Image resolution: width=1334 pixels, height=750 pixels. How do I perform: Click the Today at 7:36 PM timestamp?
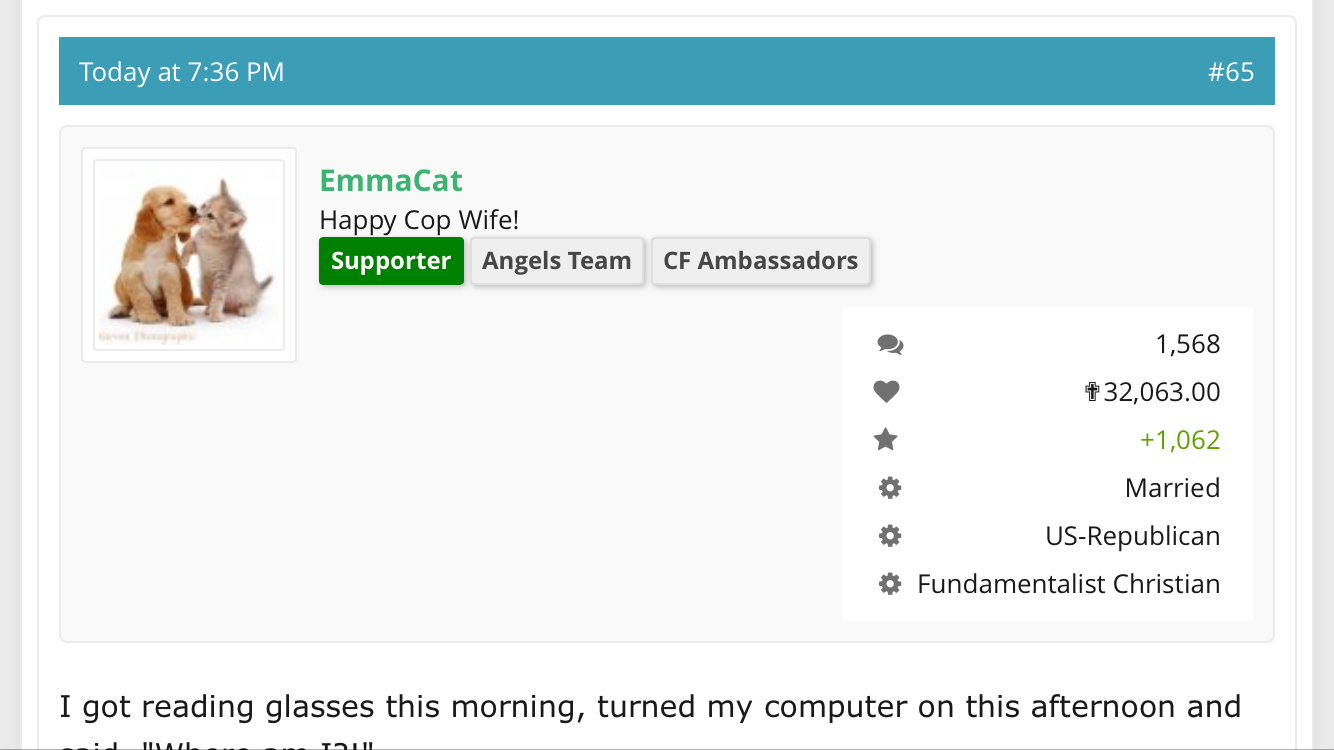[182, 72]
